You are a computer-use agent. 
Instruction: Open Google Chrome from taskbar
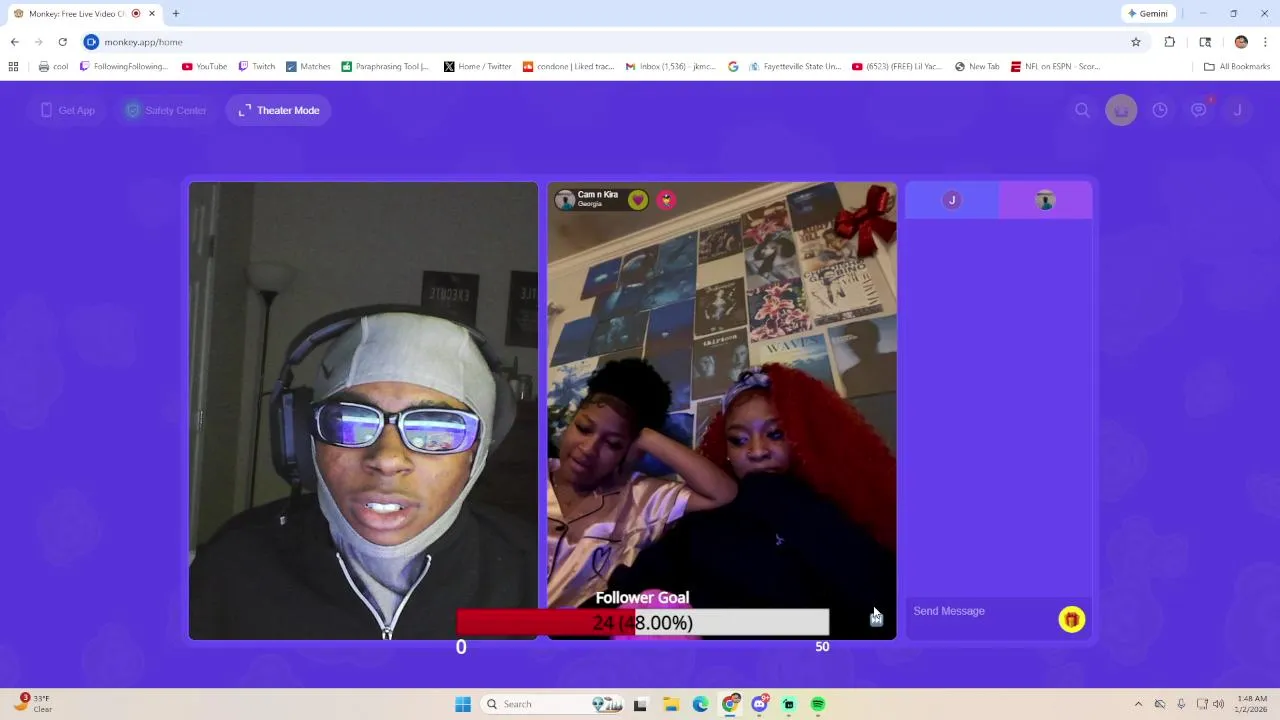click(x=730, y=704)
